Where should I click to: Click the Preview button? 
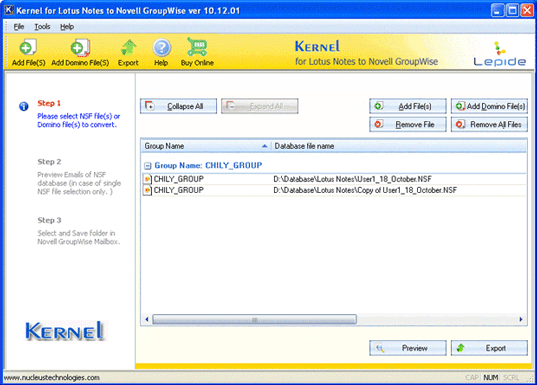click(x=408, y=348)
